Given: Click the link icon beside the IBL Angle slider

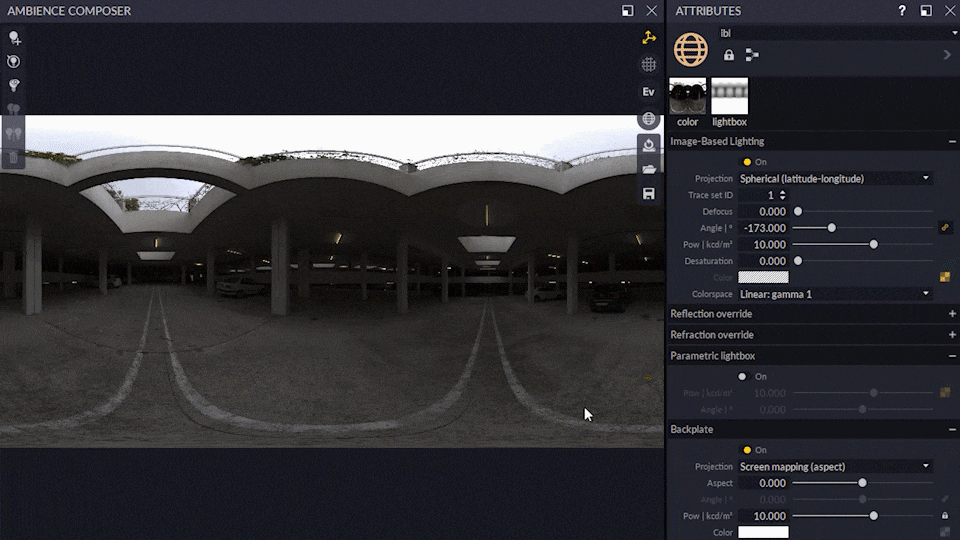Looking at the screenshot, I should click(945, 228).
